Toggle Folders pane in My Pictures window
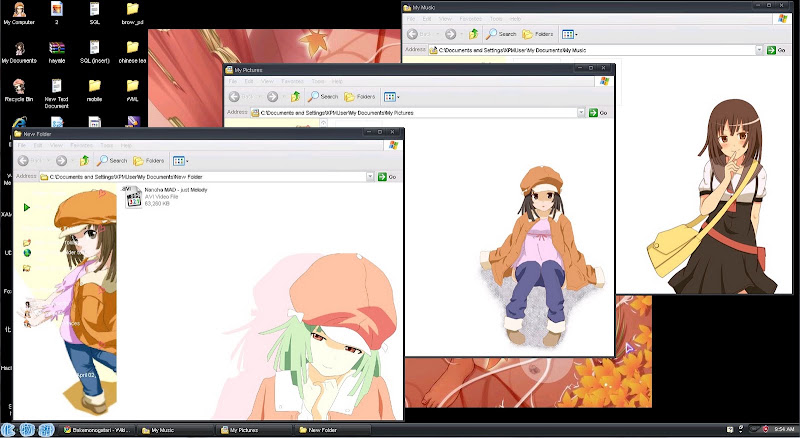Viewport: 800px width, 438px height. [360, 96]
